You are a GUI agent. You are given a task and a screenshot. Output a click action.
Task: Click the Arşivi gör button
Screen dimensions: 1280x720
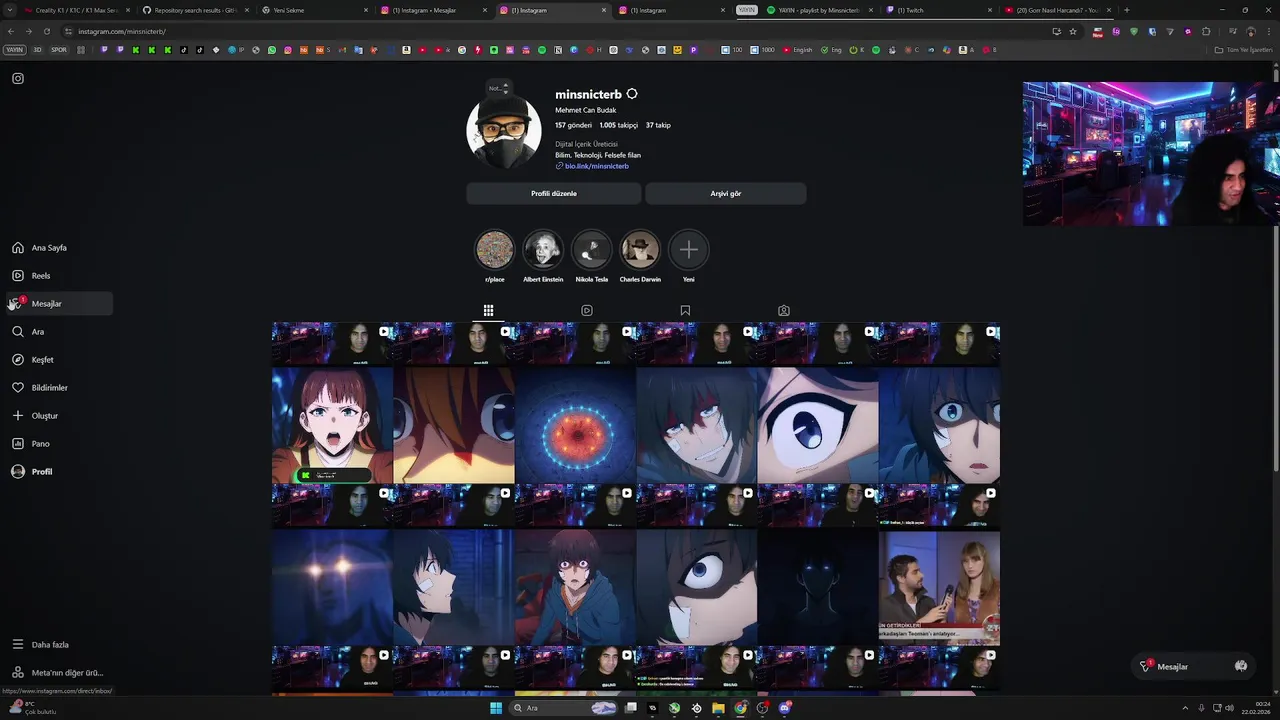(x=726, y=193)
